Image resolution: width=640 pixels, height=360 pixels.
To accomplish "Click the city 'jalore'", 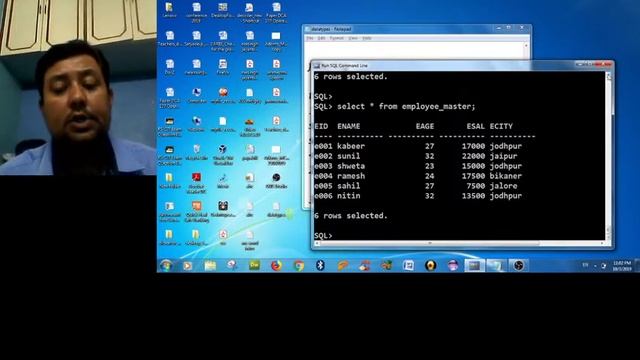I will 504,186.
